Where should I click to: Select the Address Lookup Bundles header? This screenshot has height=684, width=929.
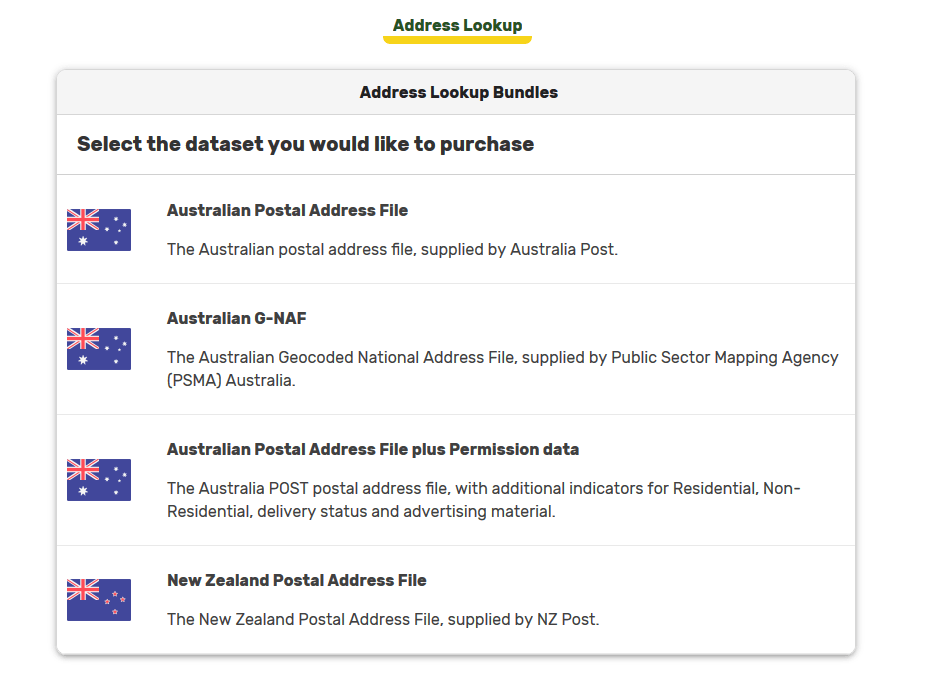(459, 92)
